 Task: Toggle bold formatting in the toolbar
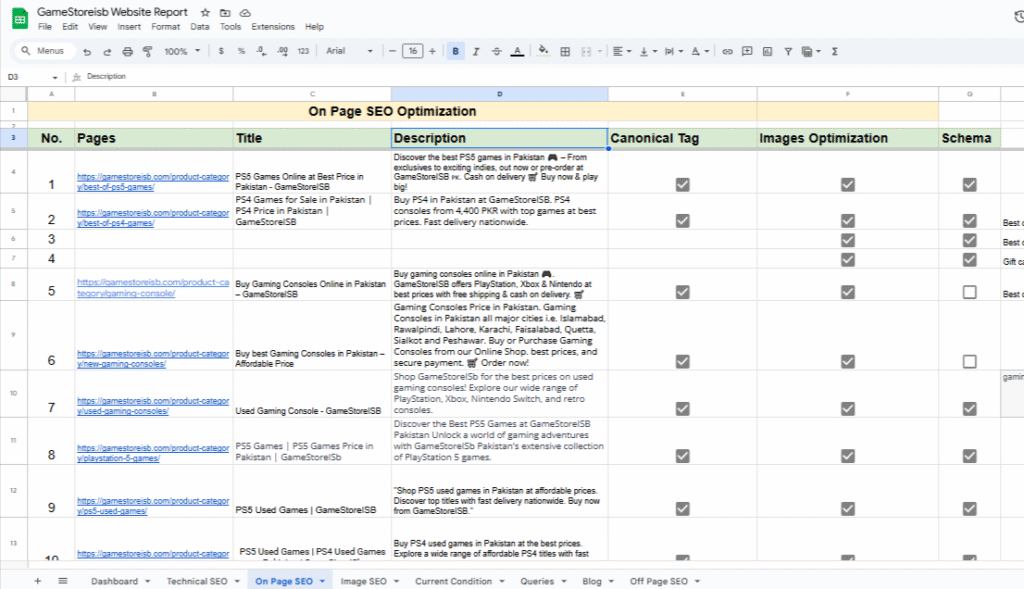click(456, 51)
